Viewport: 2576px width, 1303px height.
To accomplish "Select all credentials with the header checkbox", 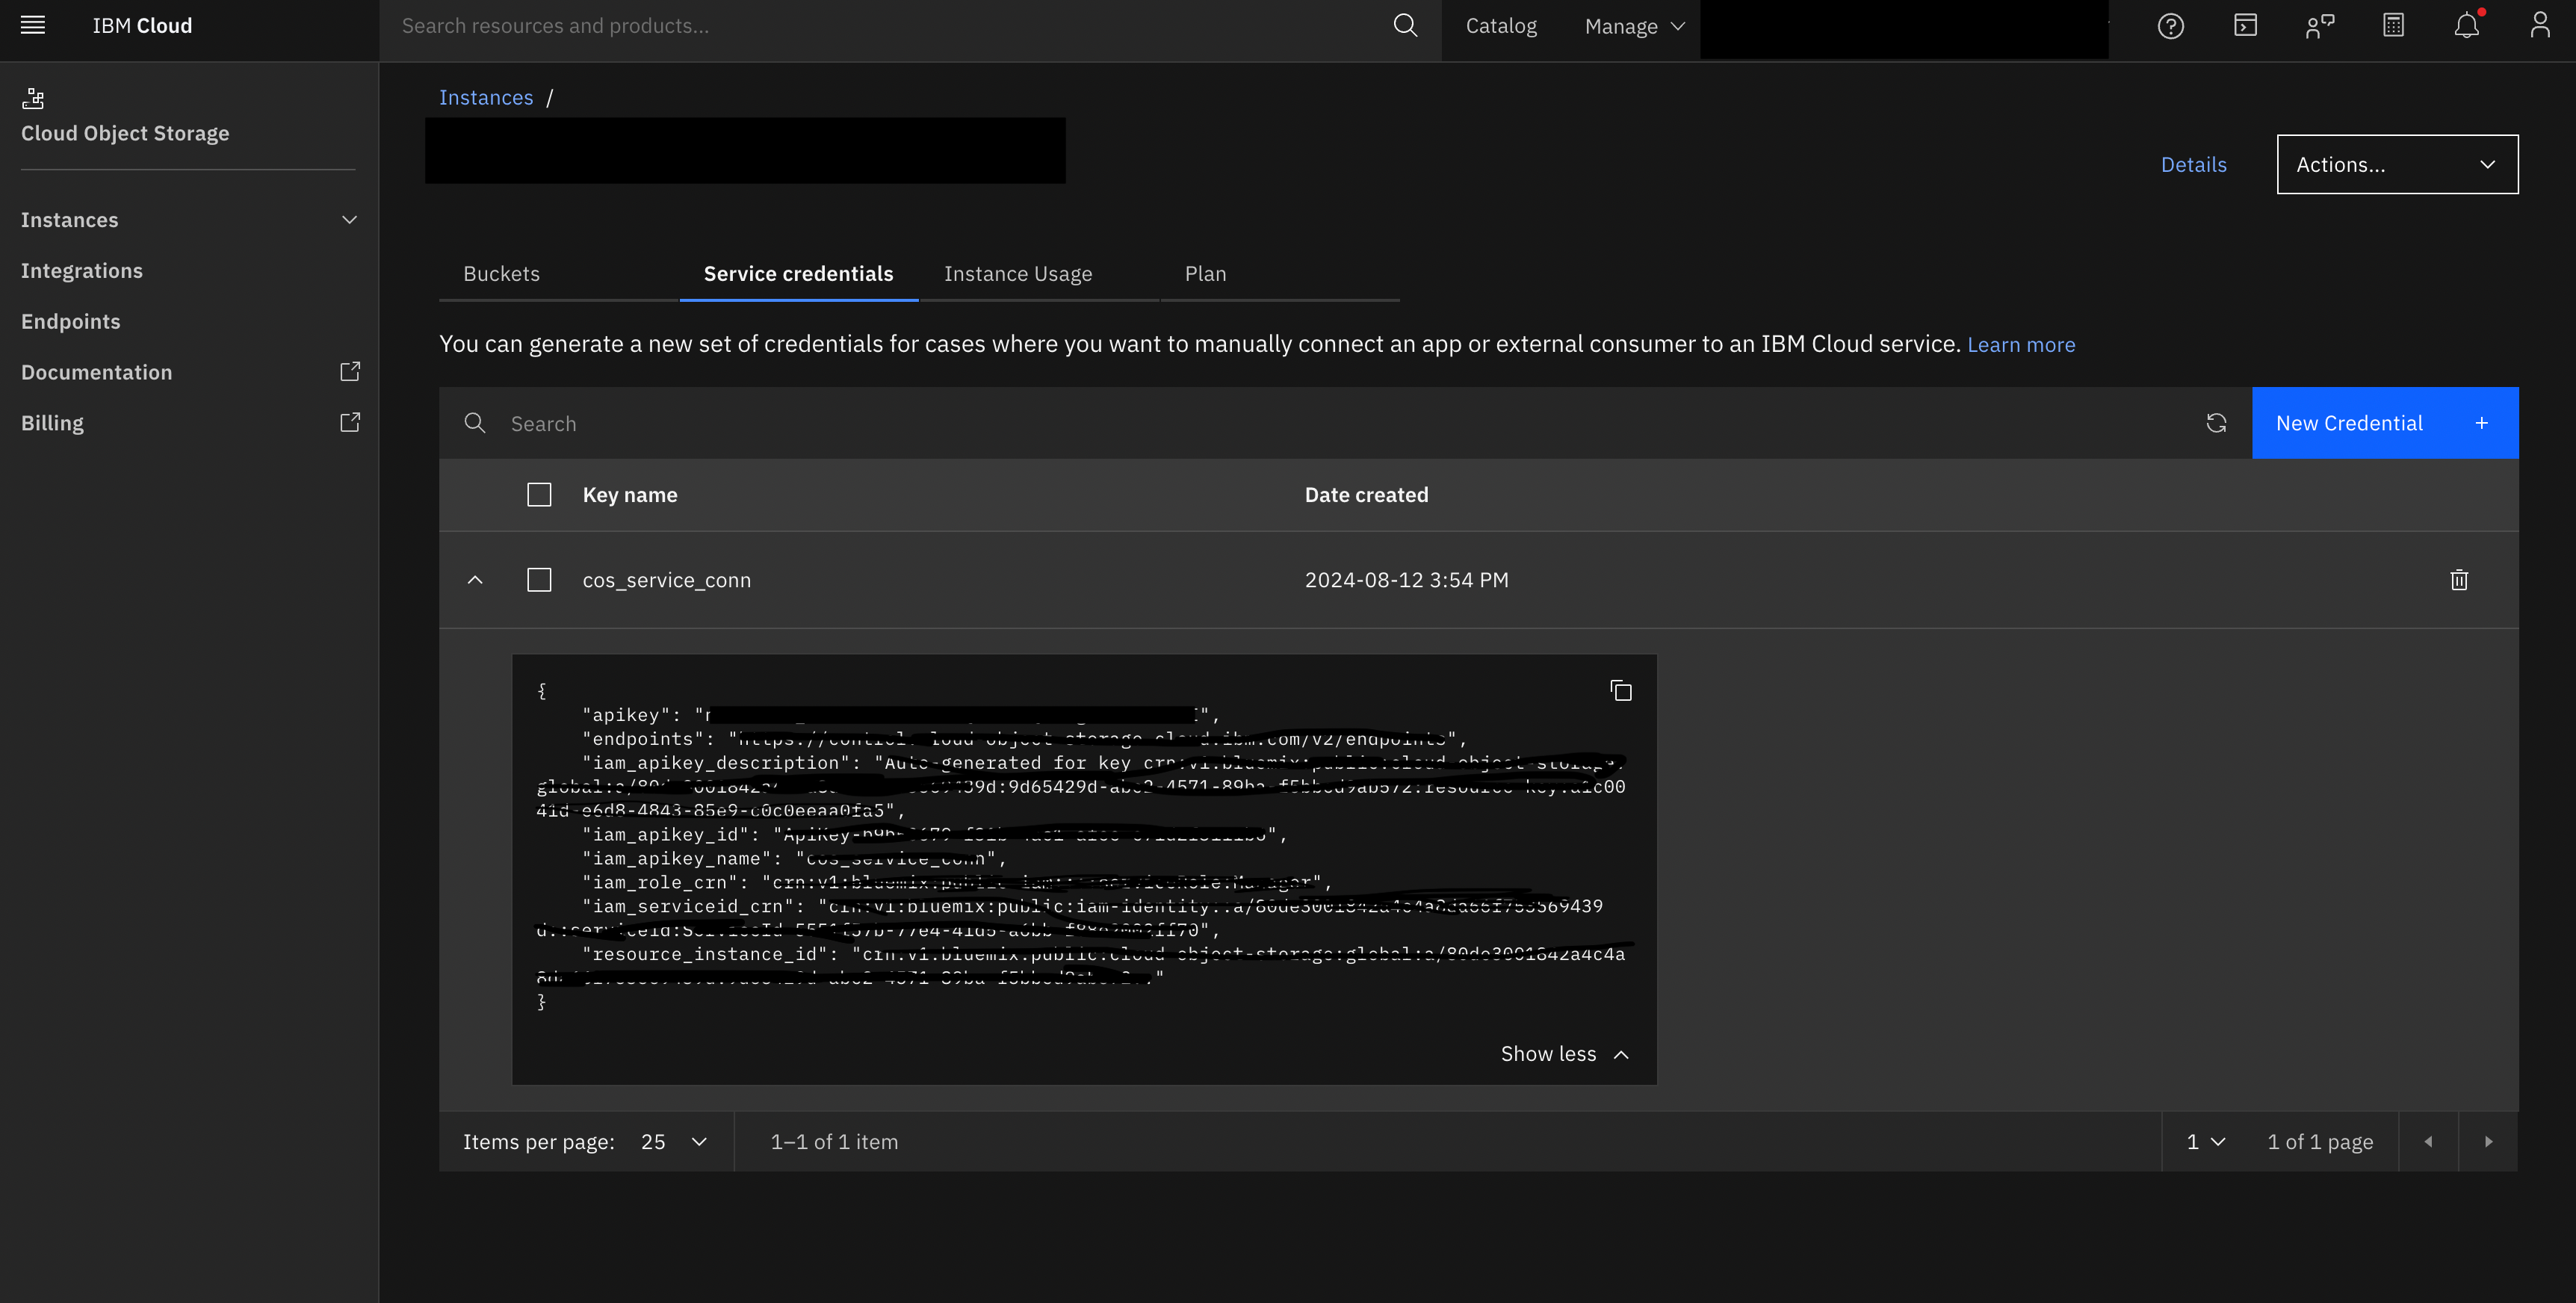I will [539, 494].
